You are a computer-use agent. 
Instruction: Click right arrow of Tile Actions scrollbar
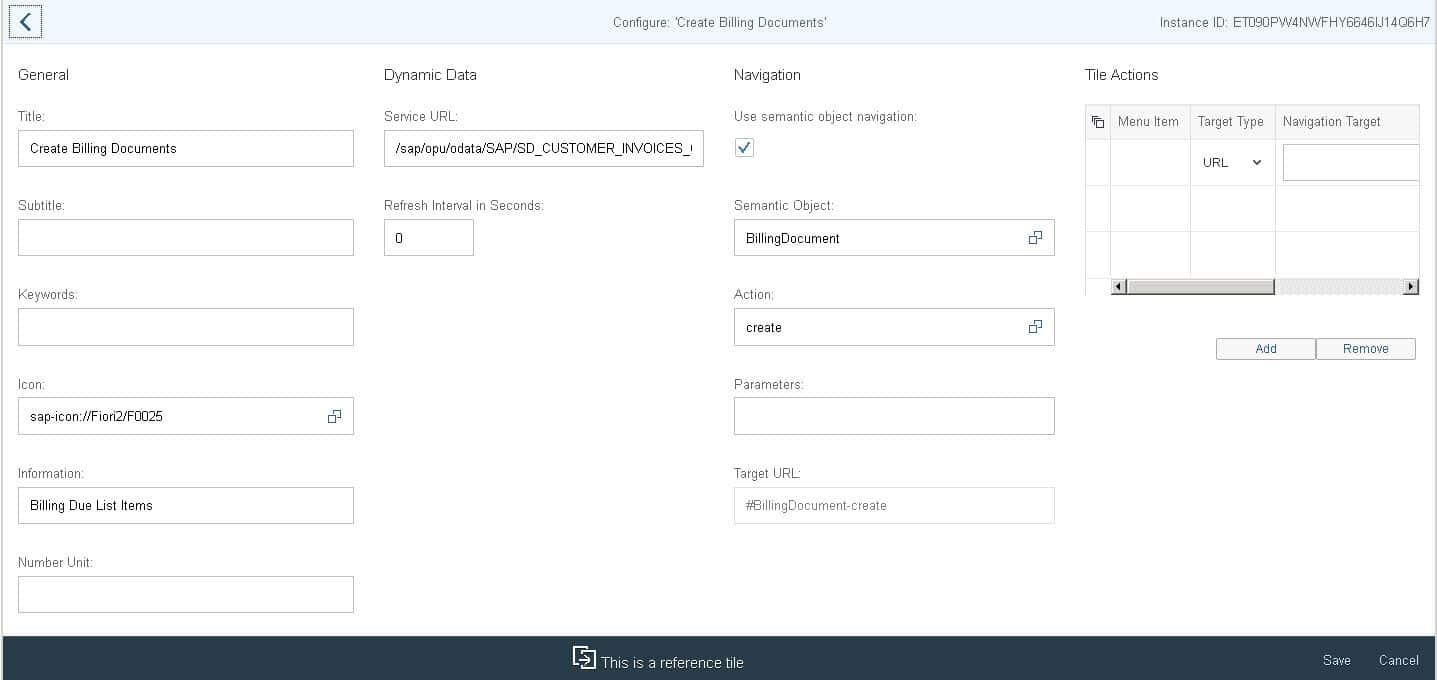tap(1411, 287)
